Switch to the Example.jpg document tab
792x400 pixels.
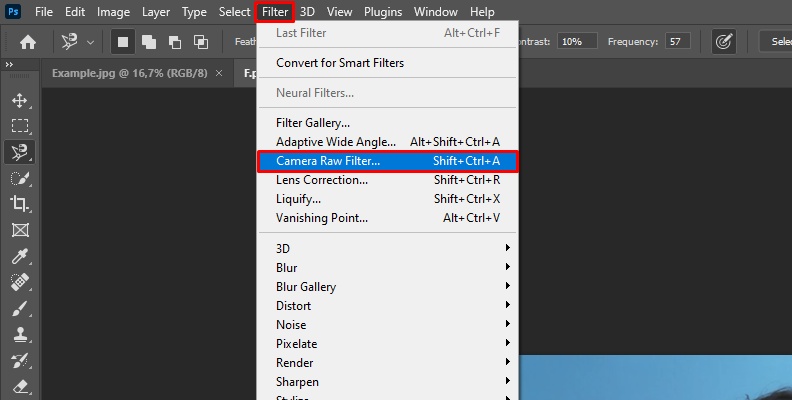[129, 73]
